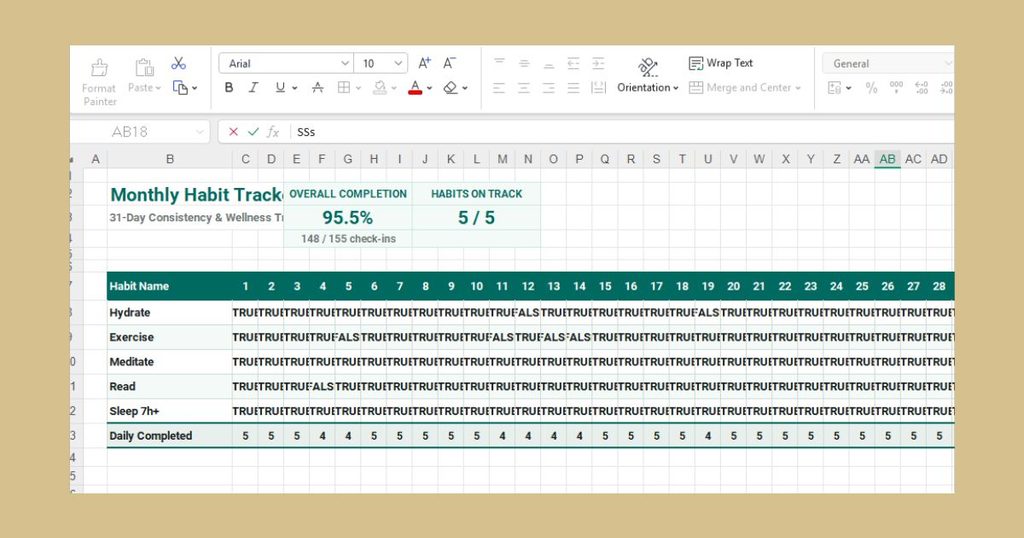
Task: Open the Arial font name dropdown
Action: pos(345,63)
